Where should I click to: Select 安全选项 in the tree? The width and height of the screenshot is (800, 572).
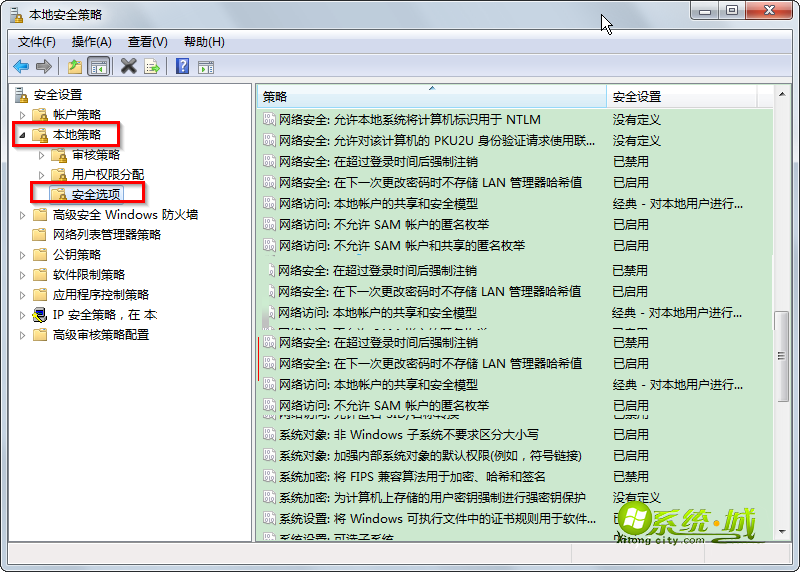(x=96, y=194)
